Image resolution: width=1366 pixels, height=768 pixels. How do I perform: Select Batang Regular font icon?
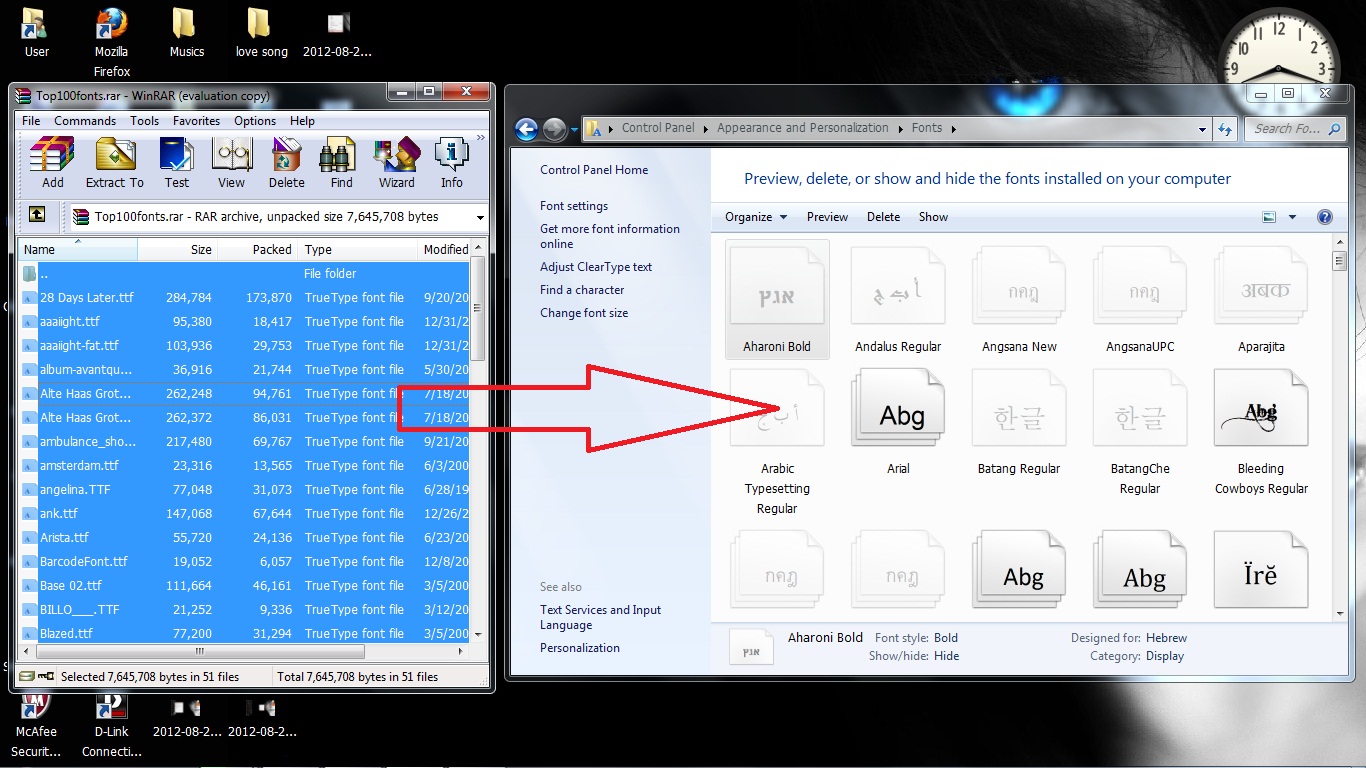coord(1019,420)
